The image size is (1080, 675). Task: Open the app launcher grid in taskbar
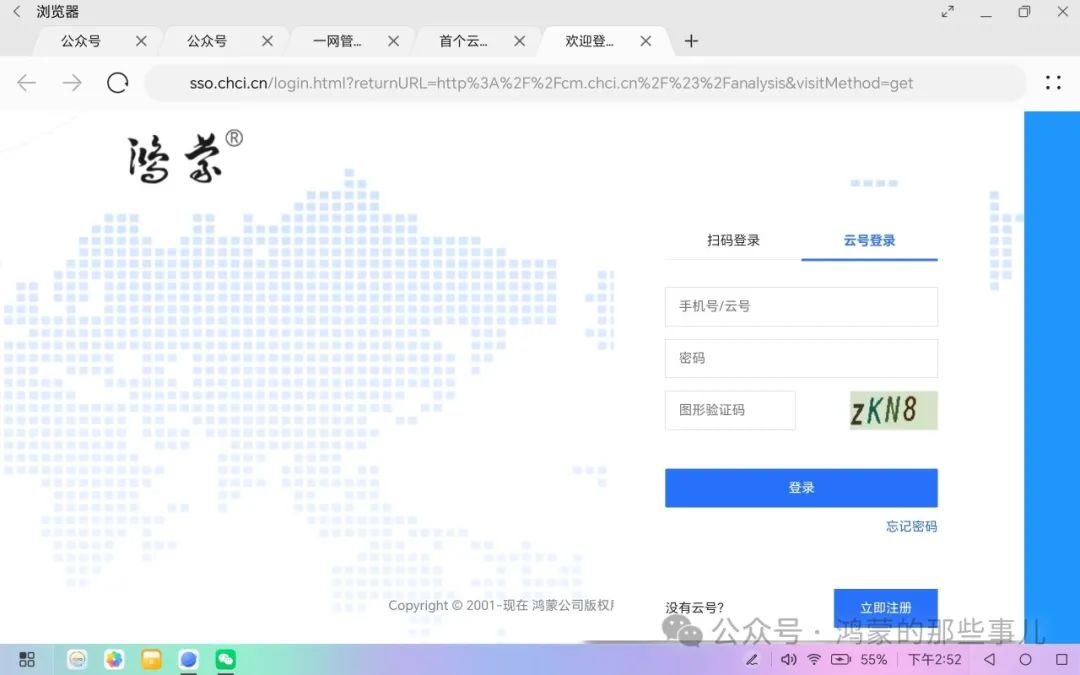(27, 659)
